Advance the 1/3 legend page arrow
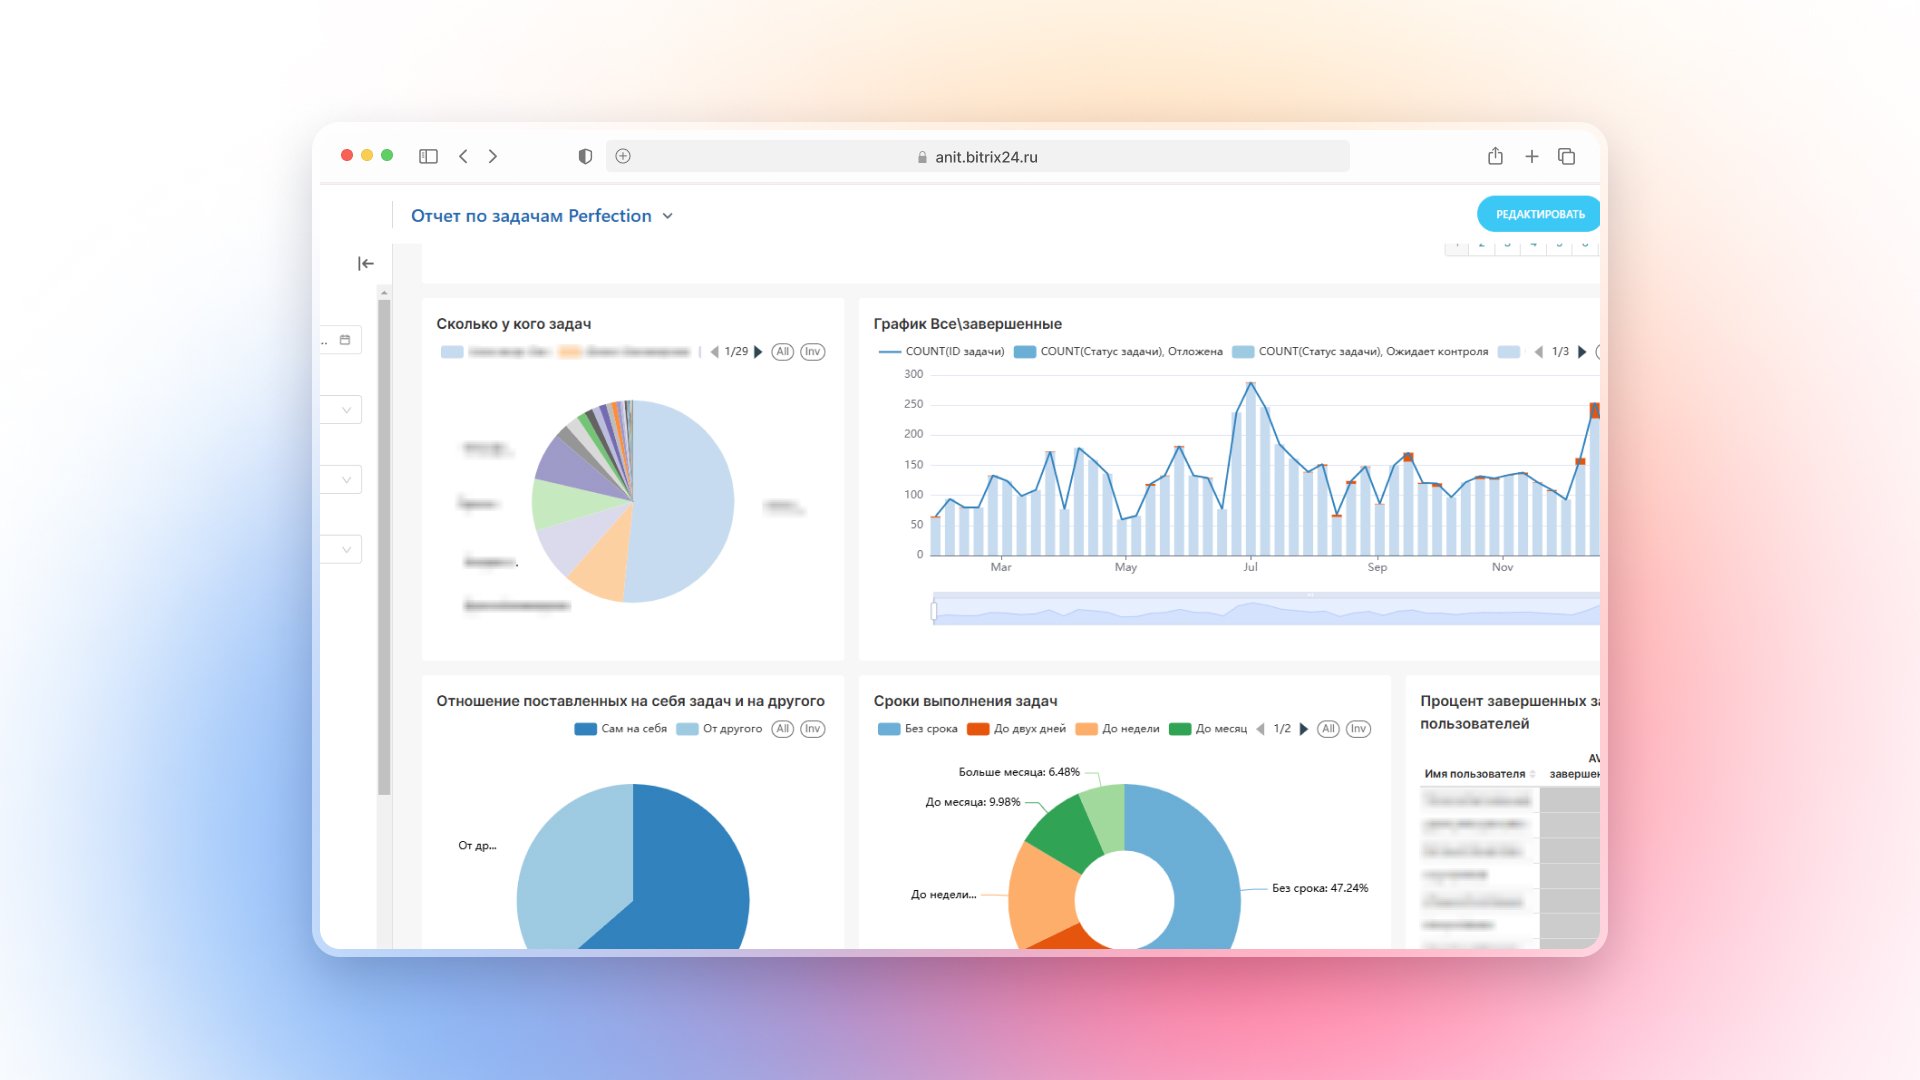1920x1080 pixels. [x=1582, y=352]
